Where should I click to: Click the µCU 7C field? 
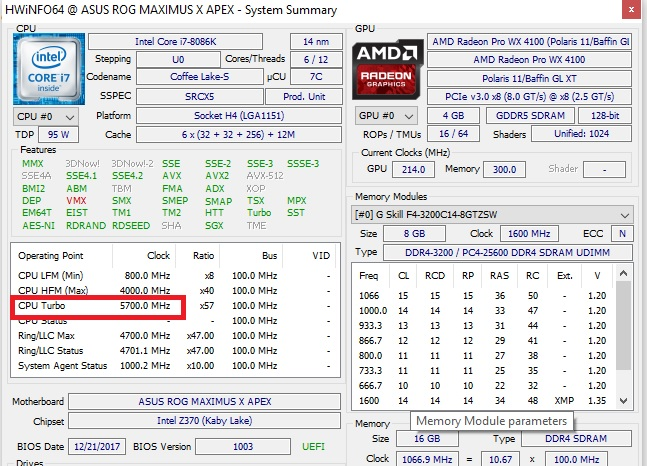(316, 77)
